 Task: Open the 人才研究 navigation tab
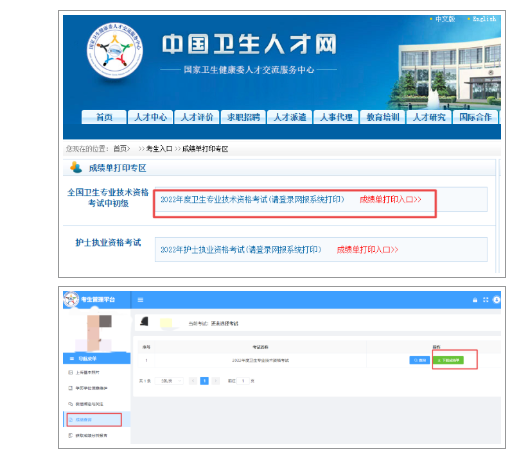click(x=429, y=117)
